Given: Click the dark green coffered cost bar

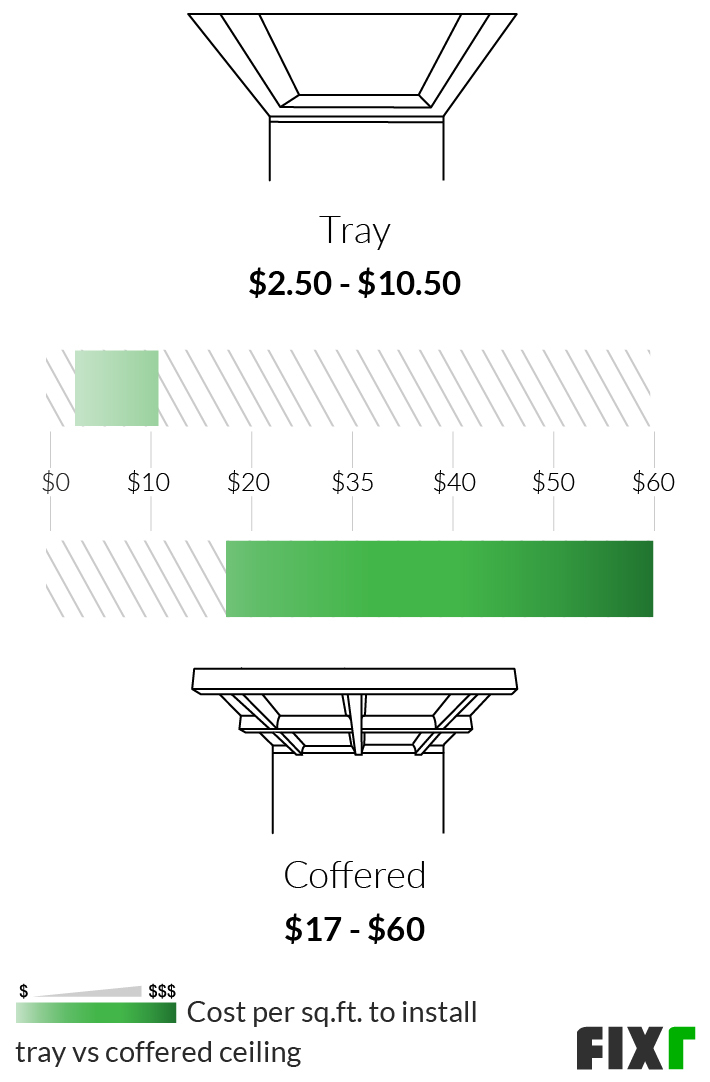Looking at the screenshot, I should (440, 578).
